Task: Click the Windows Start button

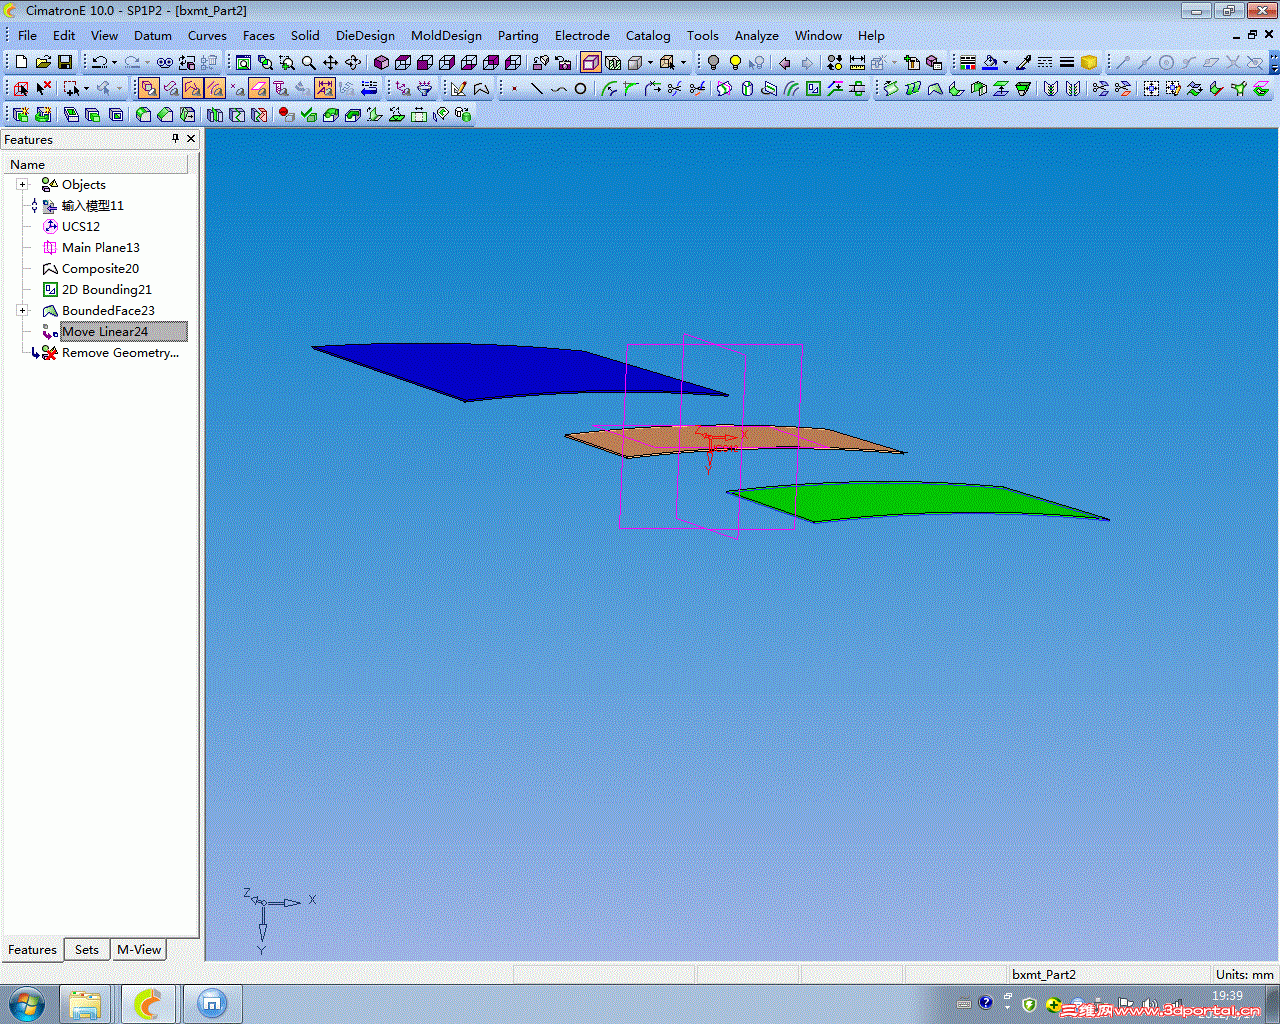Action: [27, 1003]
